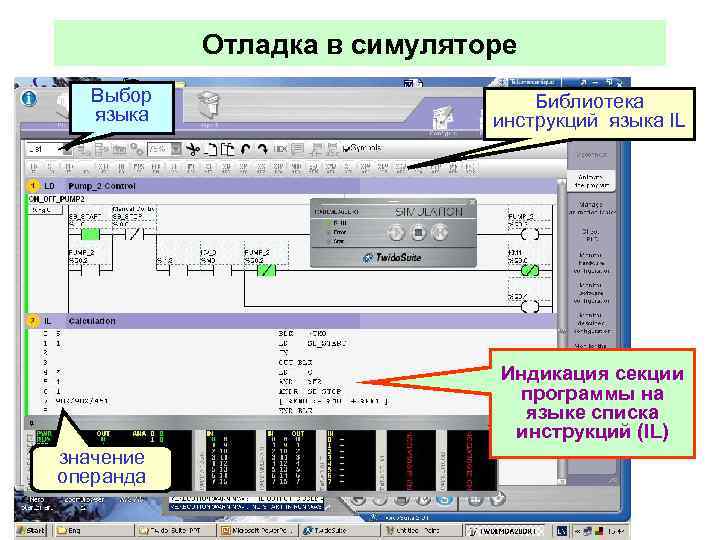
Task: Click the first IL instruction icon in the library row
Action: [34, 169]
